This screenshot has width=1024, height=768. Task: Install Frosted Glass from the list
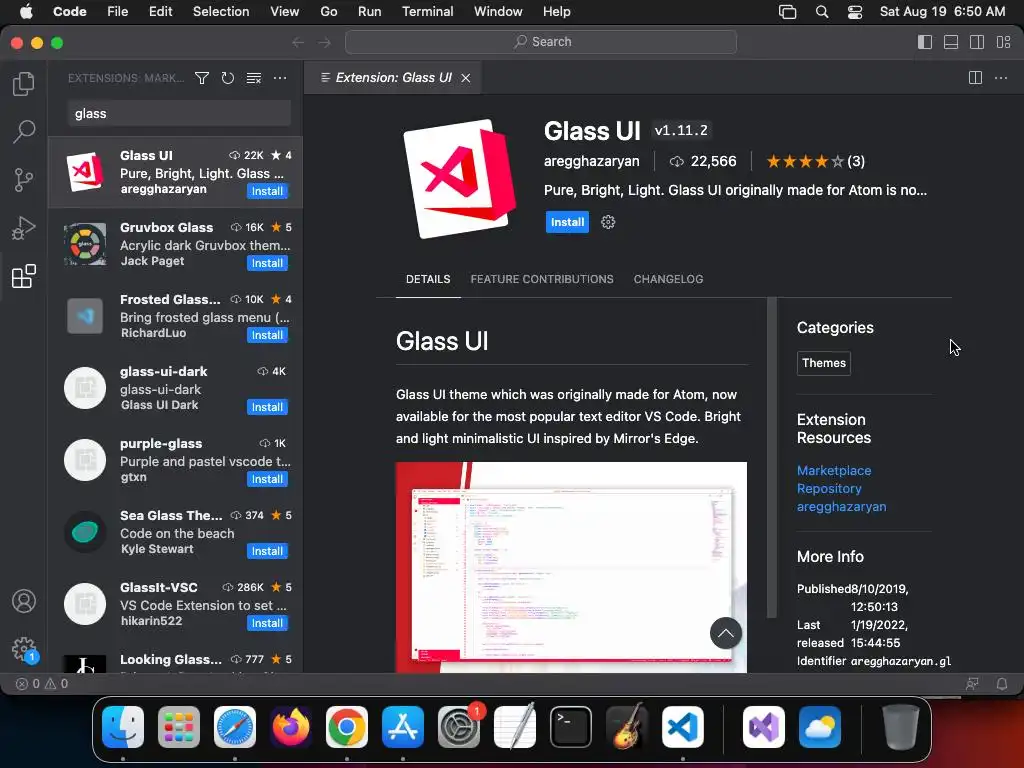pyautogui.click(x=267, y=335)
